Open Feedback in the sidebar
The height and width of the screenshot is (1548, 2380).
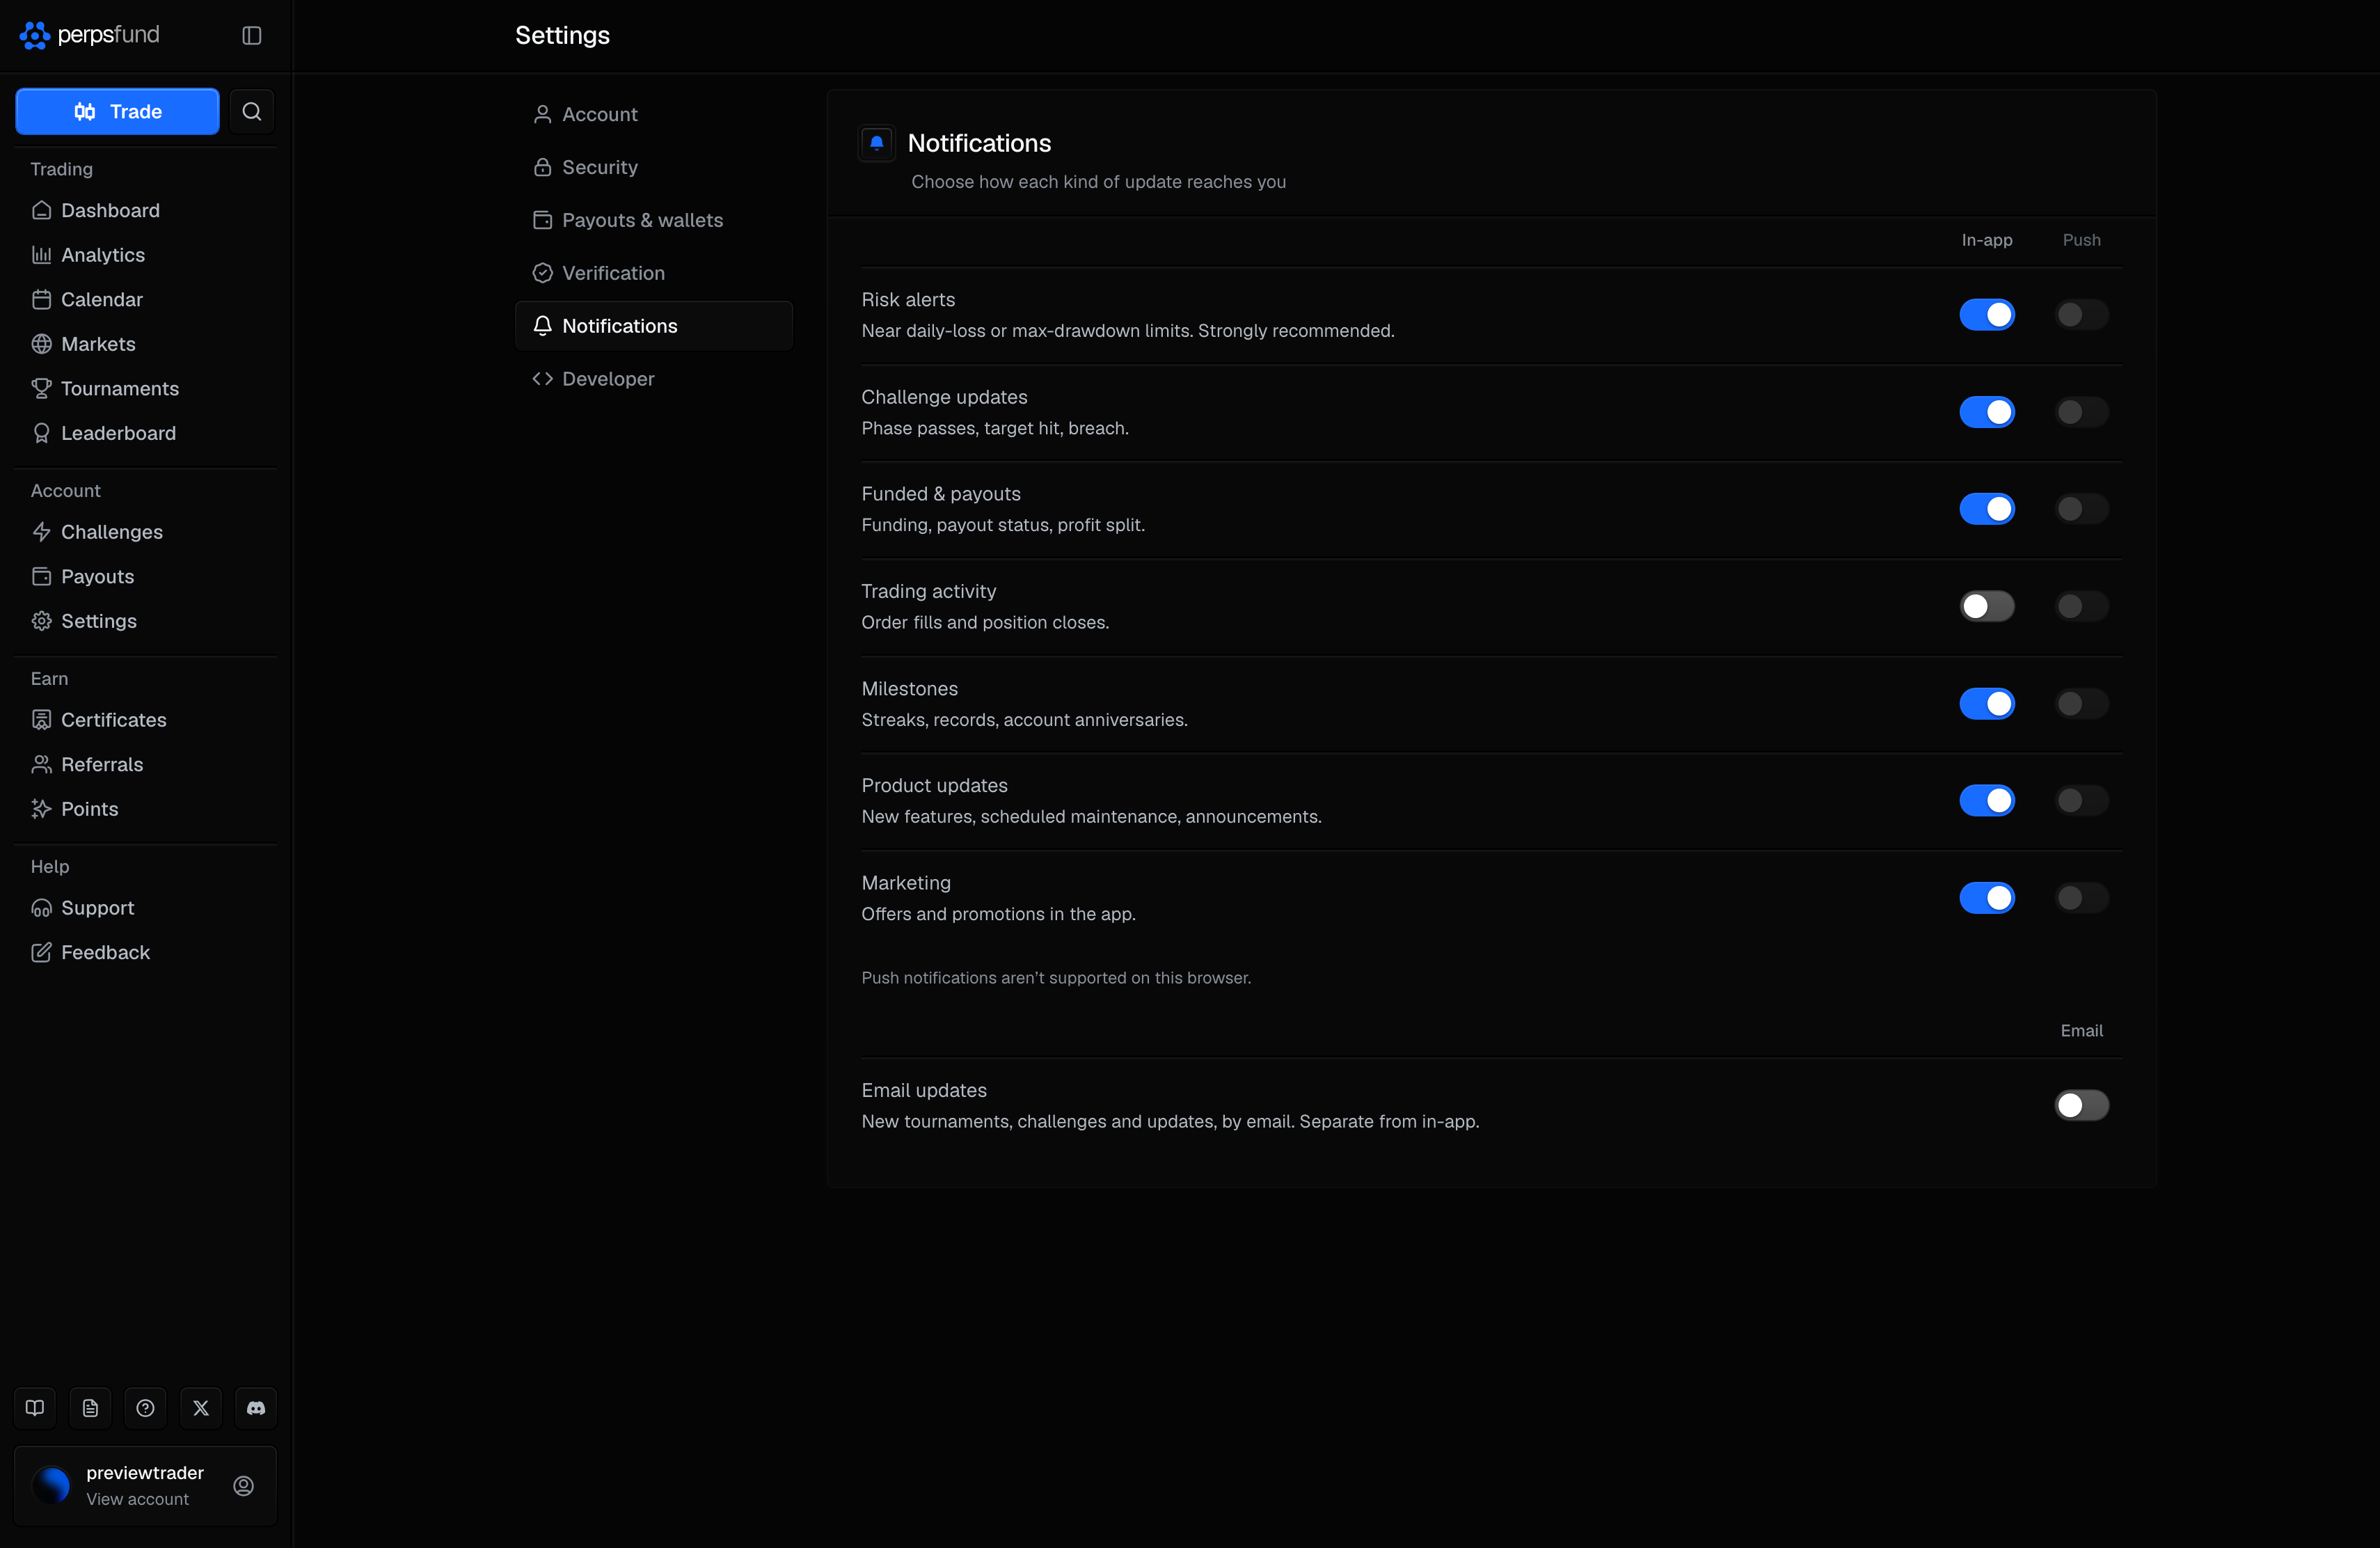[145, 952]
